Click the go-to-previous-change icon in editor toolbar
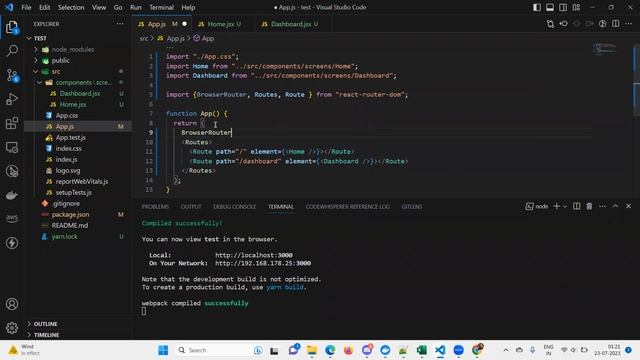 pyautogui.click(x=564, y=24)
